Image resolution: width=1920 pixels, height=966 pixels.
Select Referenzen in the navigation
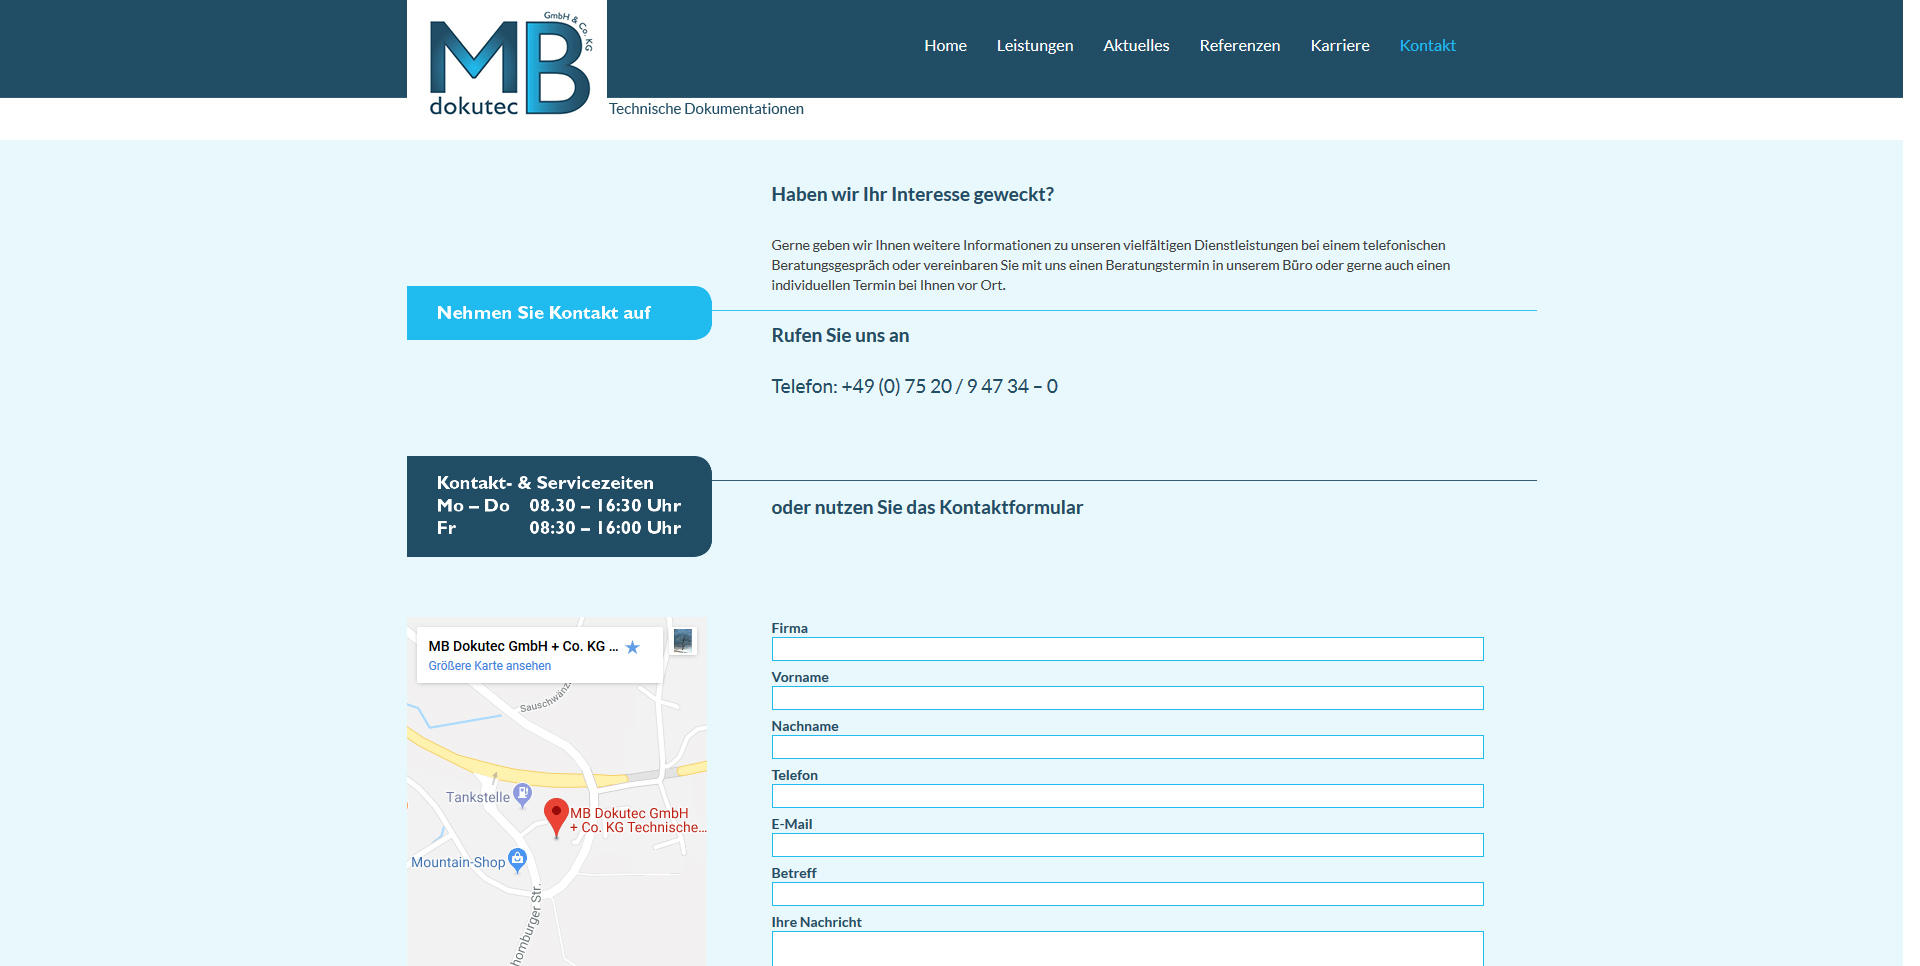click(x=1239, y=46)
